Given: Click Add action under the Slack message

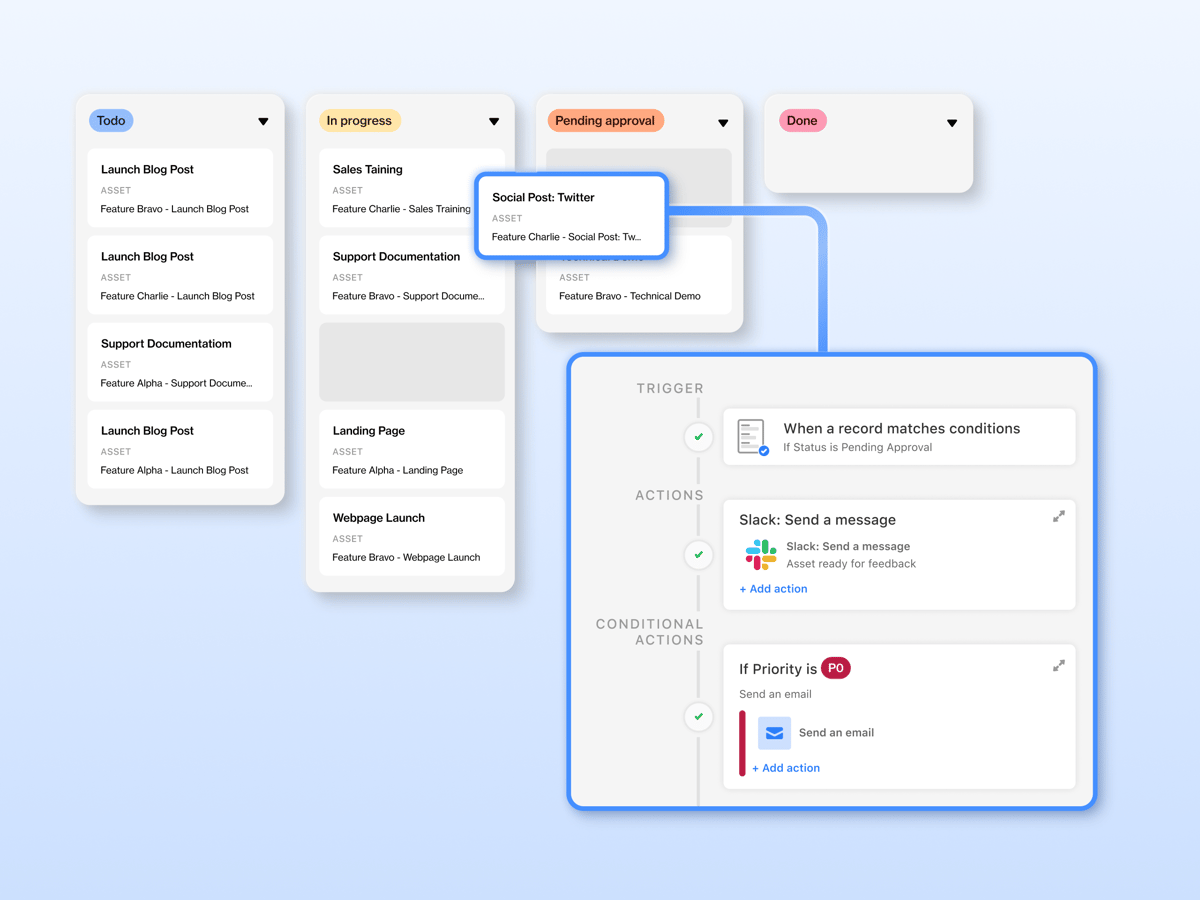Looking at the screenshot, I should click(x=772, y=588).
